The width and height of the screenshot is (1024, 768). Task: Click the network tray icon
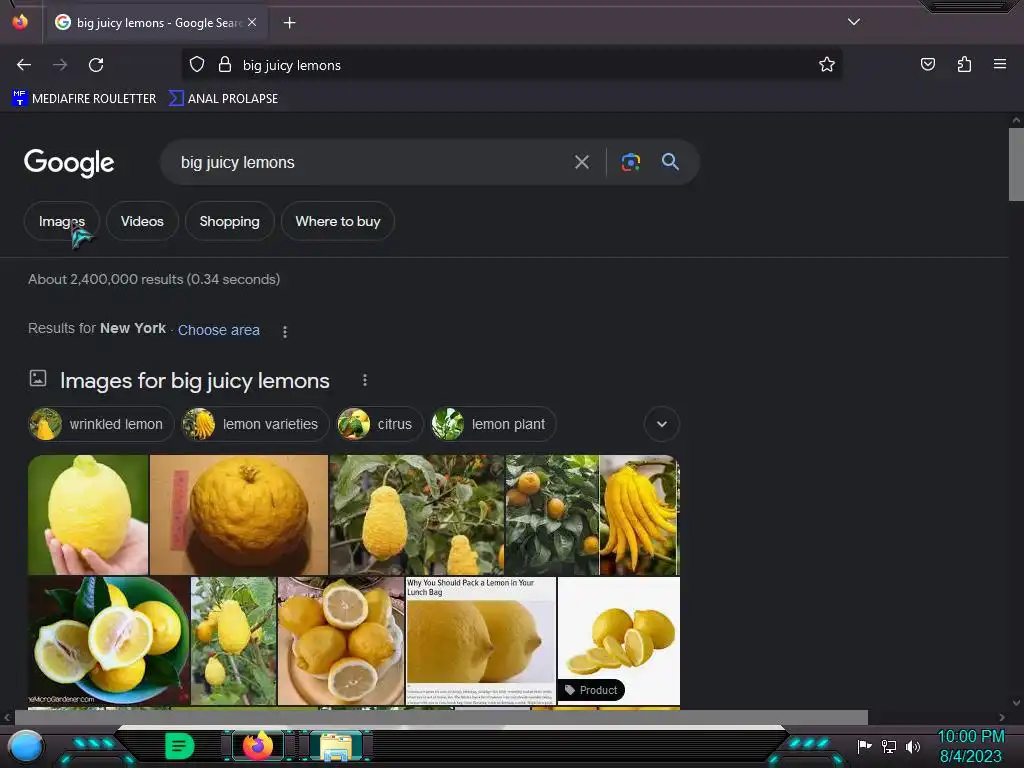tap(889, 746)
